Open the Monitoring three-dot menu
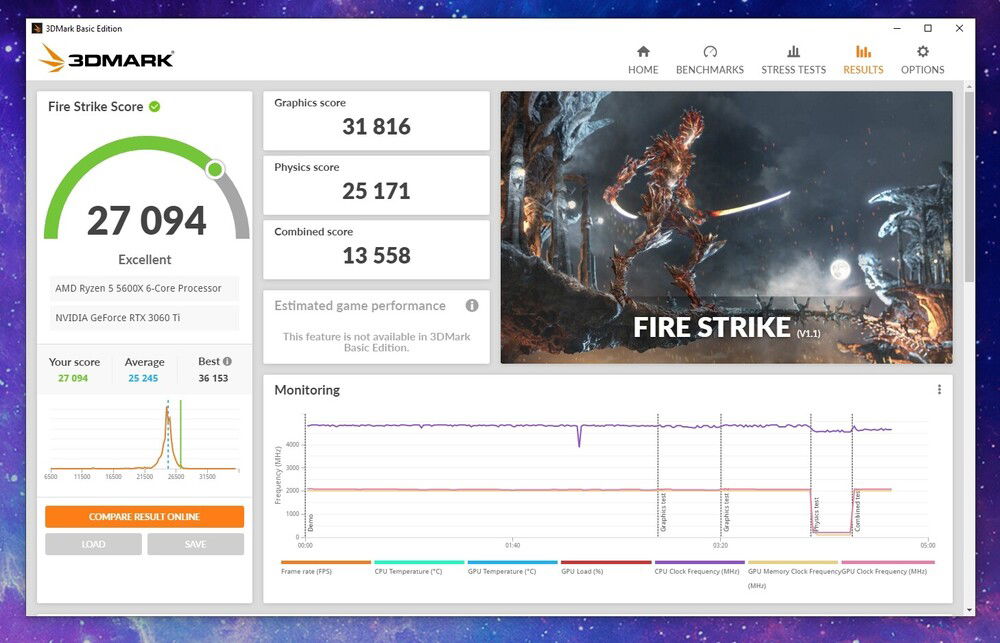The width and height of the screenshot is (1000, 643). (939, 390)
